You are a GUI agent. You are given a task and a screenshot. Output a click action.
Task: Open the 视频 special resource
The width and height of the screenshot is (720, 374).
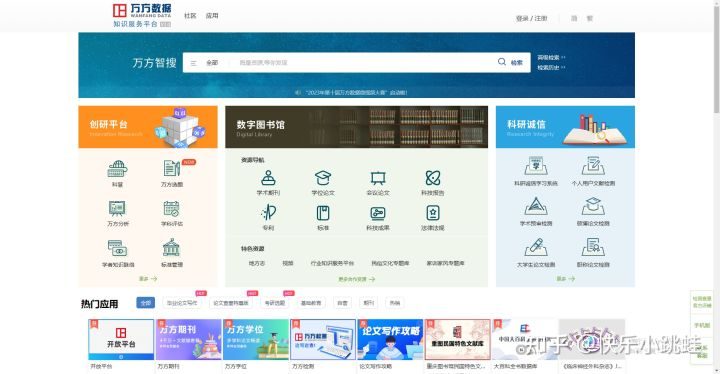coord(288,263)
